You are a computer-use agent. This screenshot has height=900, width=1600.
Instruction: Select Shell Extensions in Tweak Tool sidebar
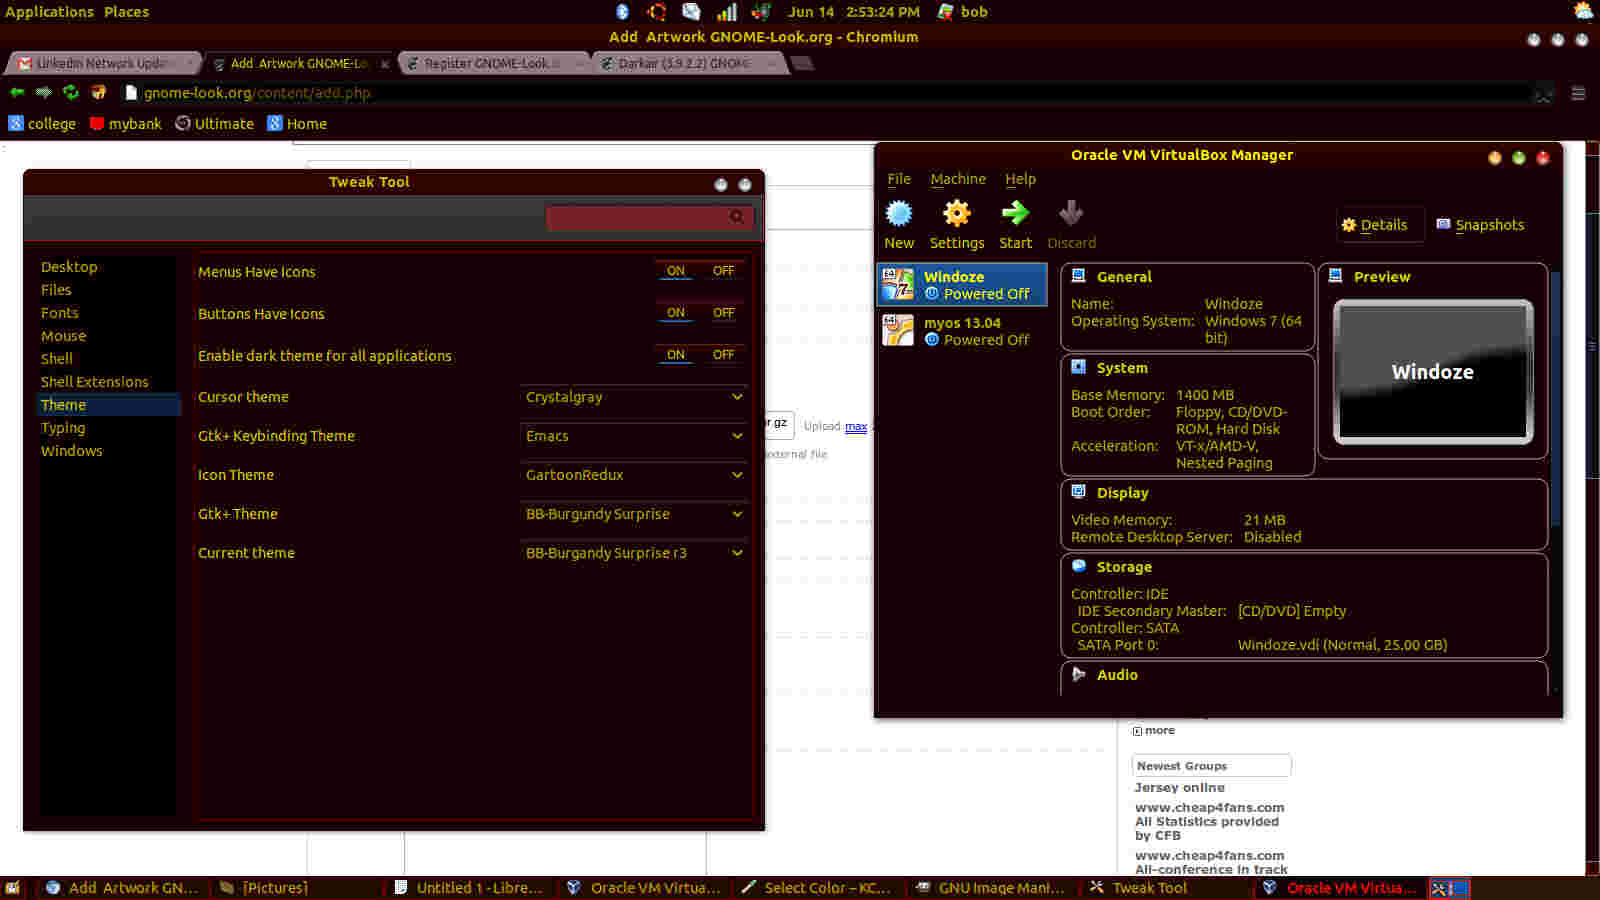(95, 382)
